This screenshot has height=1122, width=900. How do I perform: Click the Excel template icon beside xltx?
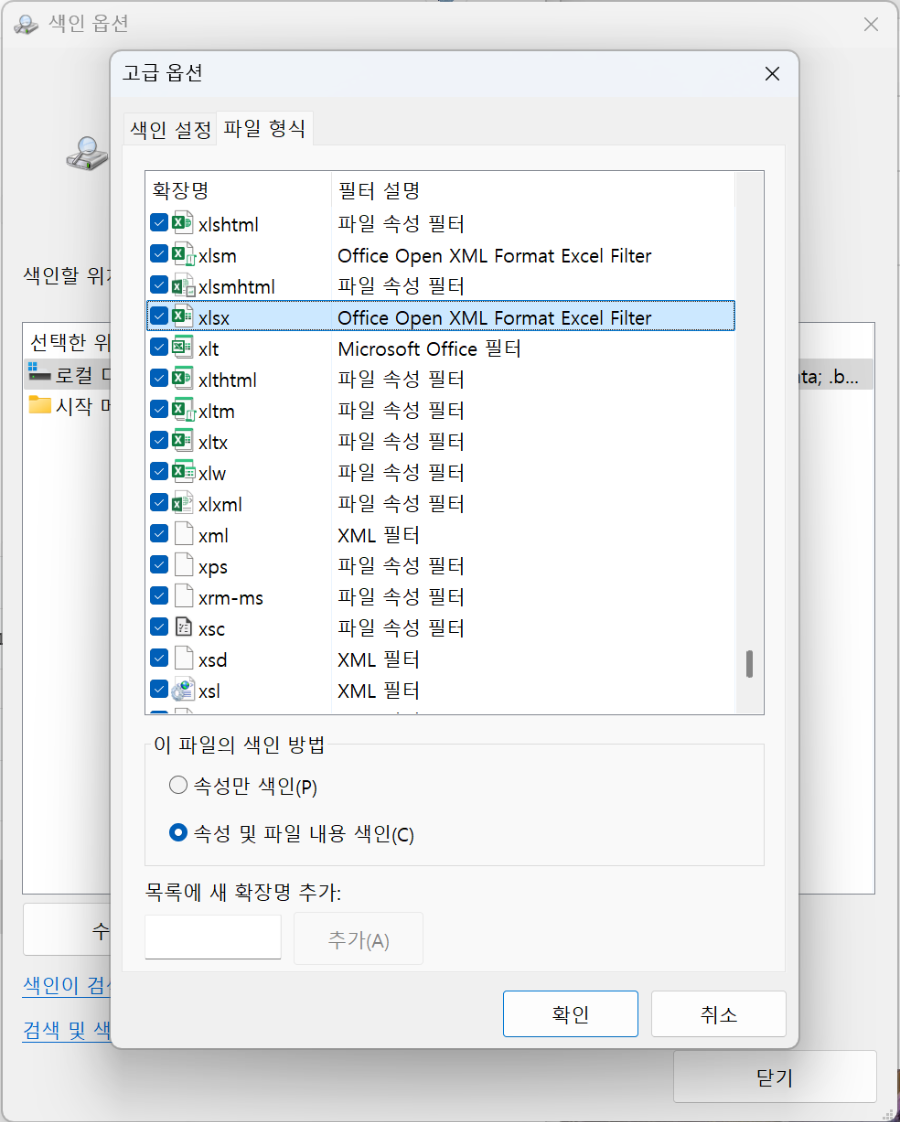pos(180,441)
